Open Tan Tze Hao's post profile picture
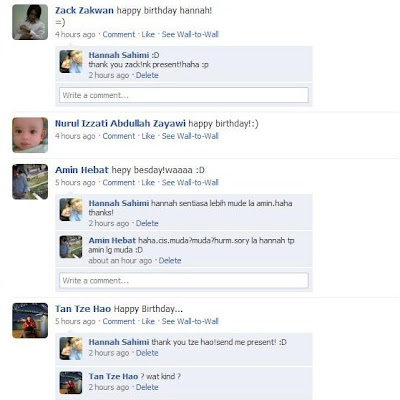 (x=30, y=320)
